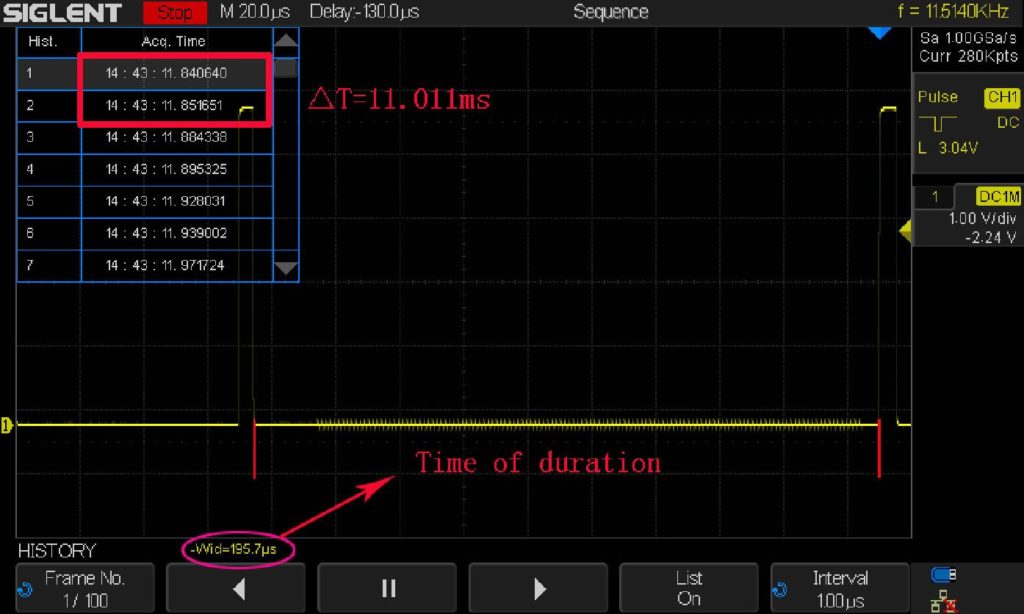Click the yellow trigger level arrow on right edge

pos(906,231)
